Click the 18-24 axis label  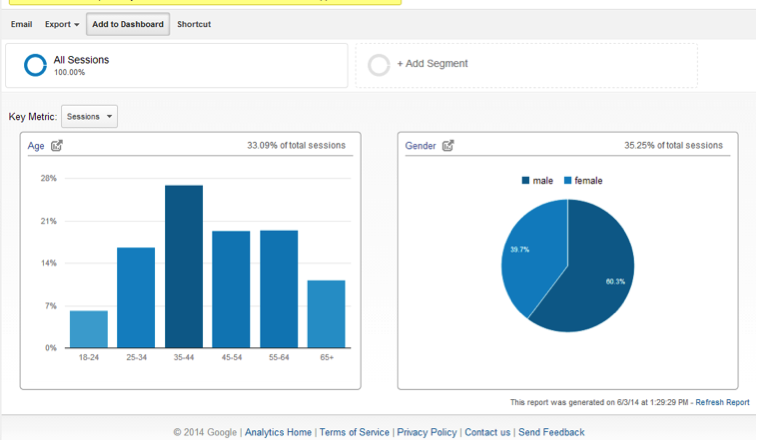pos(89,357)
